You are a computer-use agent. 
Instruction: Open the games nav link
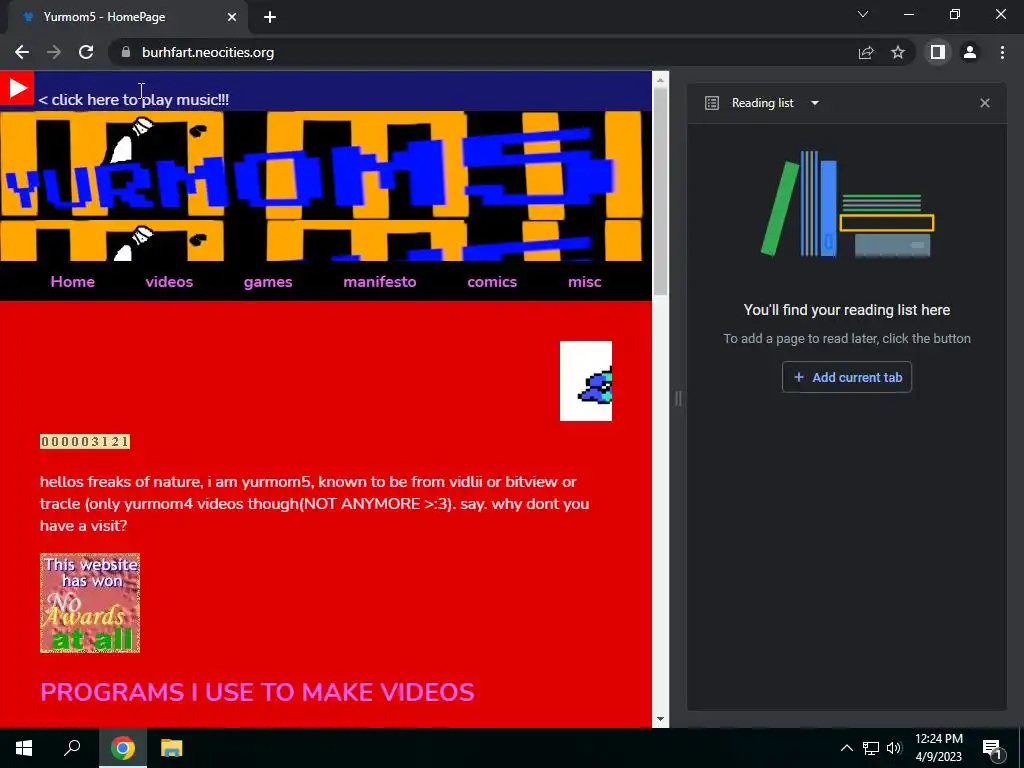pyautogui.click(x=268, y=281)
